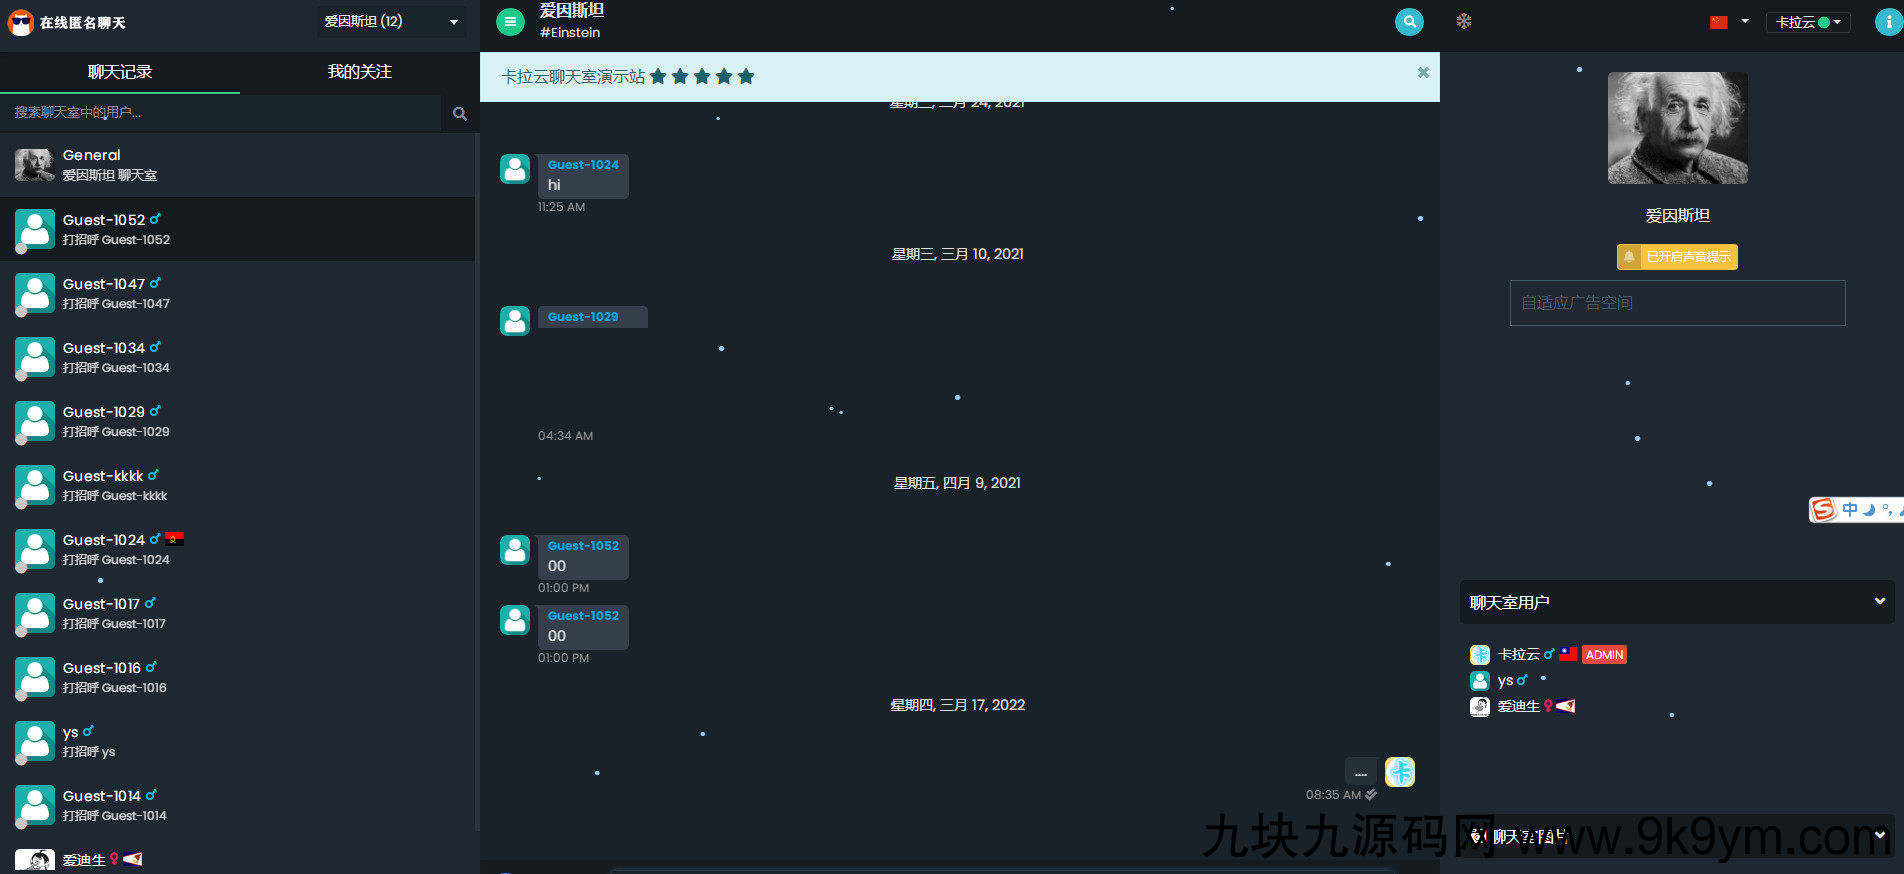
Task: Open the blue info icon
Action: pos(1888,21)
